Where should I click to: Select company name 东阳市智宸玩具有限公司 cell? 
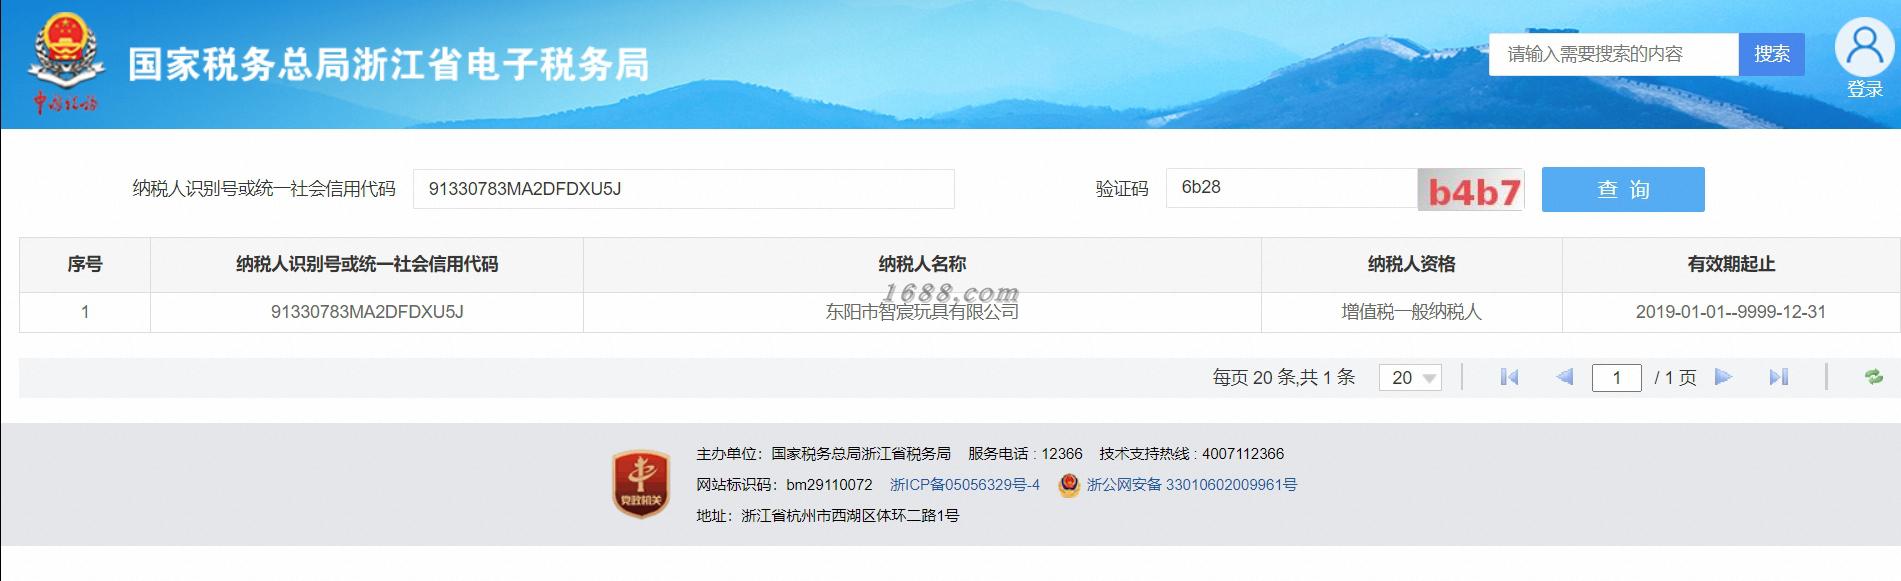(922, 312)
